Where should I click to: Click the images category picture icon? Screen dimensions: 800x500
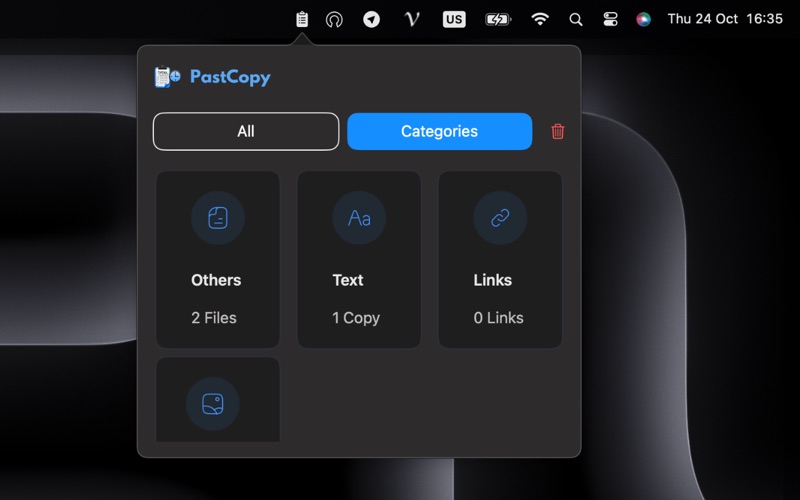213,404
